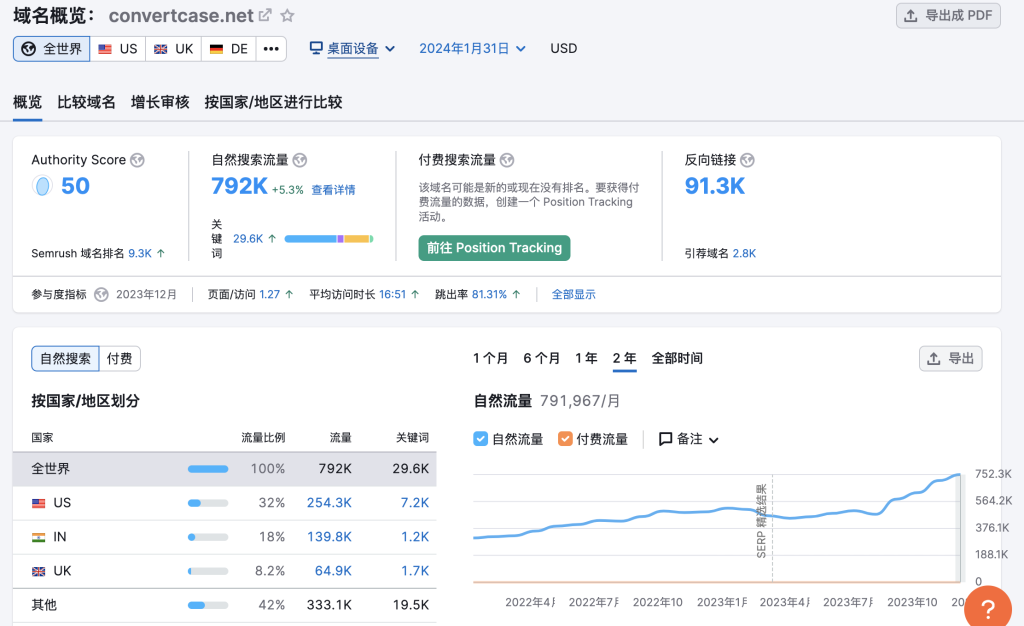1024x626 pixels.
Task: Open the 概览 tab
Action: pyautogui.click(x=27, y=102)
